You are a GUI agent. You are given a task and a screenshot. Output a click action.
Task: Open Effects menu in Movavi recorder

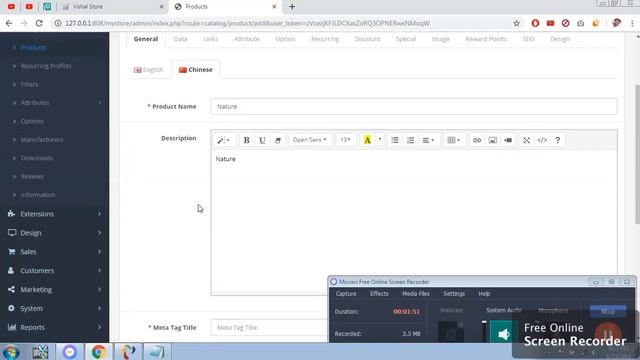[379, 293]
